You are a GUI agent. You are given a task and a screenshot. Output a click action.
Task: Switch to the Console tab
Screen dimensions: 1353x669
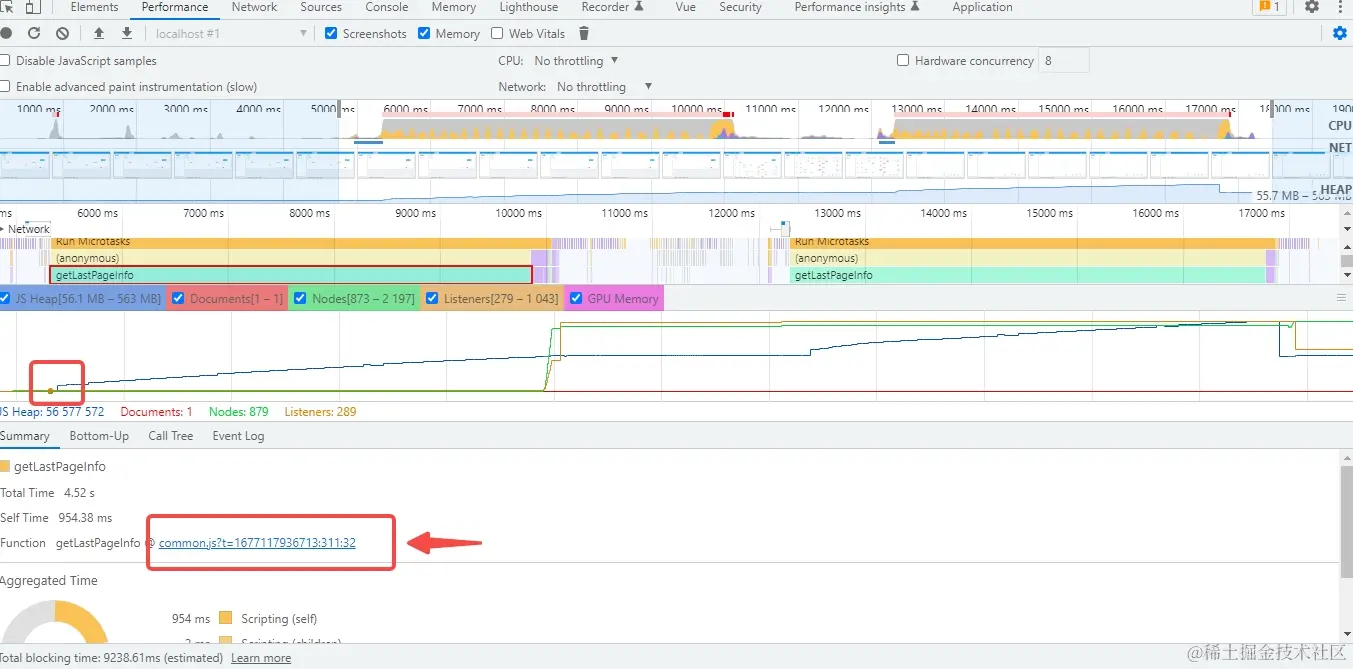tap(387, 7)
